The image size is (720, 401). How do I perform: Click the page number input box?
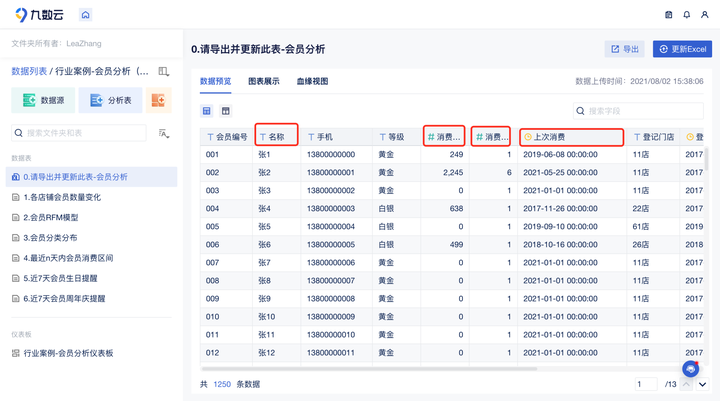click(x=647, y=384)
